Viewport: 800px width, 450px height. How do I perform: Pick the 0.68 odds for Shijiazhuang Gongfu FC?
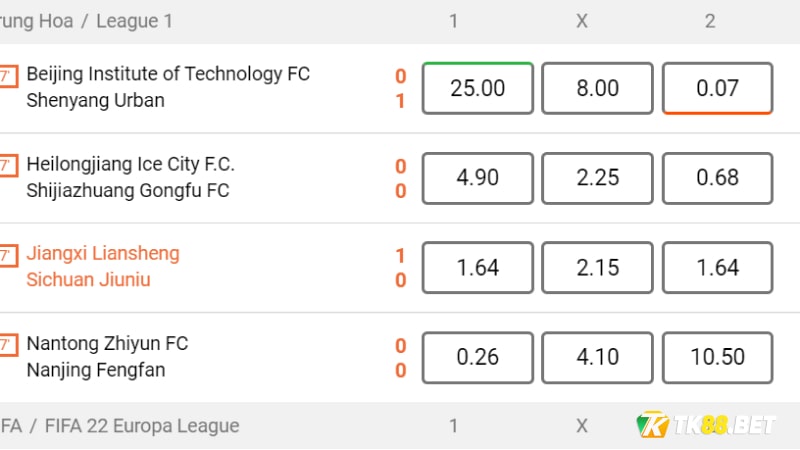pyautogui.click(x=717, y=178)
